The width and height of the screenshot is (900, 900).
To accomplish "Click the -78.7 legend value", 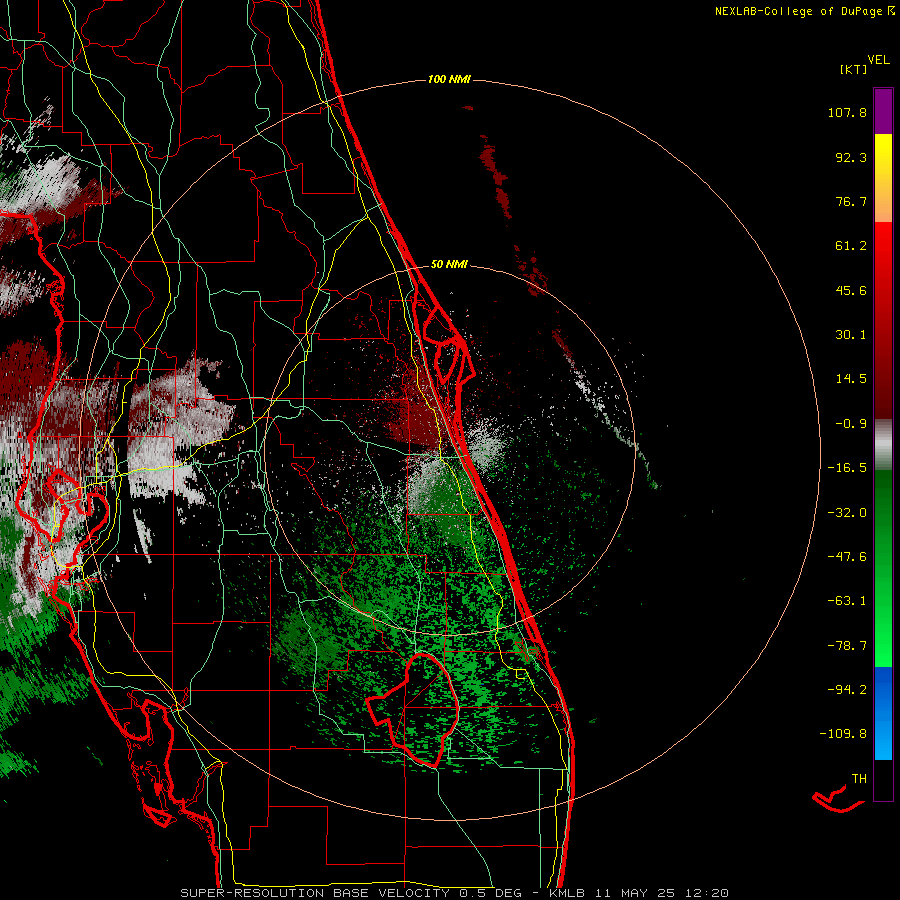I will [x=847, y=646].
